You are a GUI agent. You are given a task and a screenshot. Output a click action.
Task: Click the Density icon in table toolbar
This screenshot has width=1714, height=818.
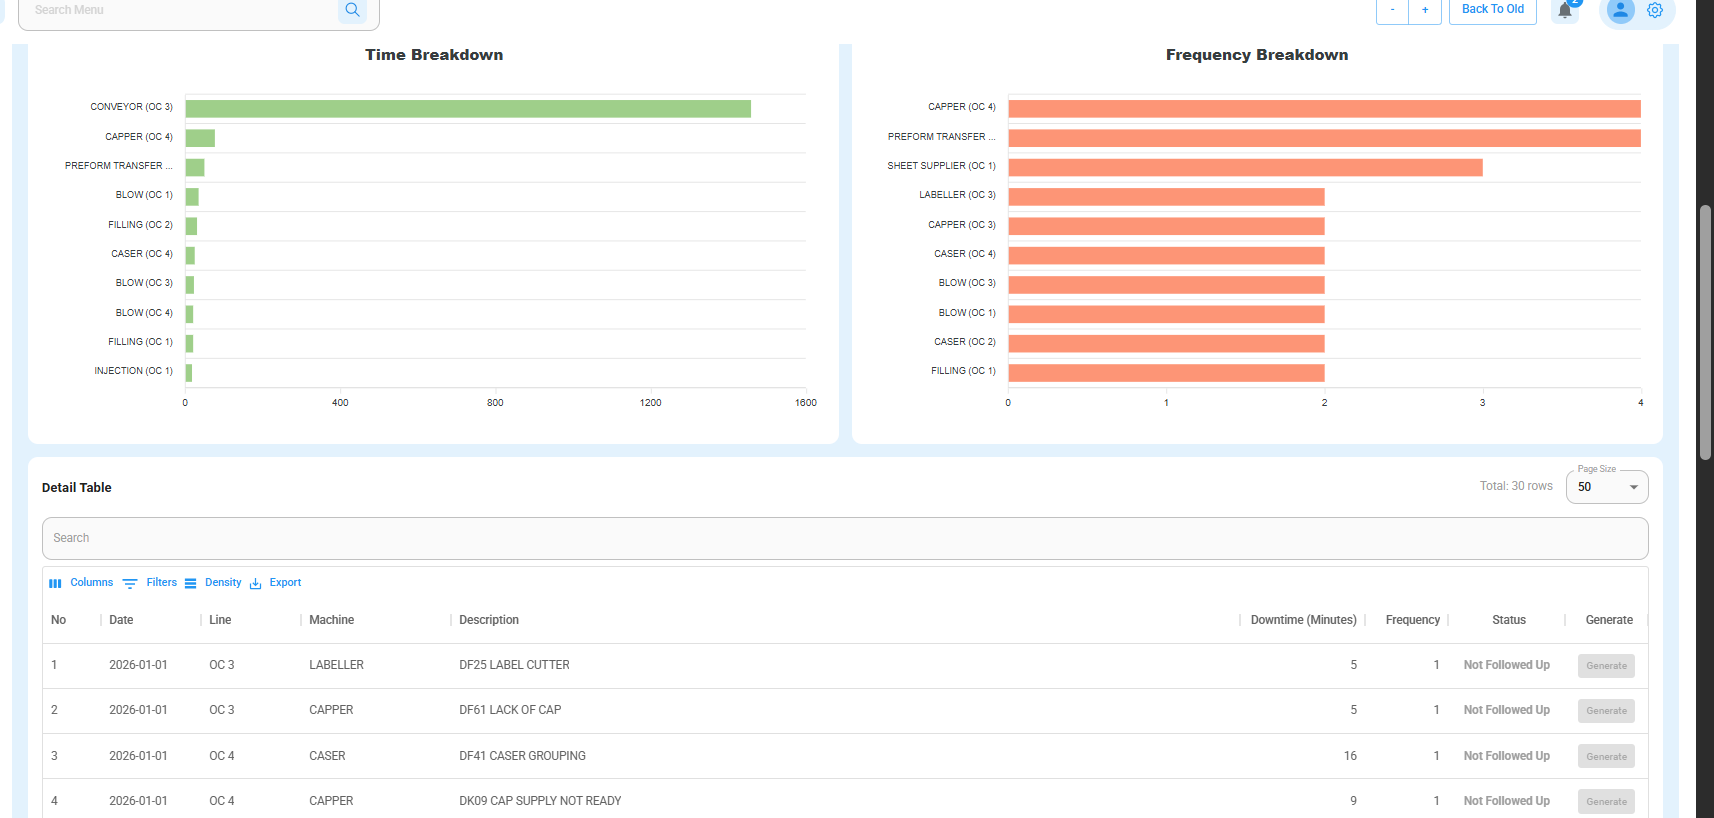(x=191, y=583)
